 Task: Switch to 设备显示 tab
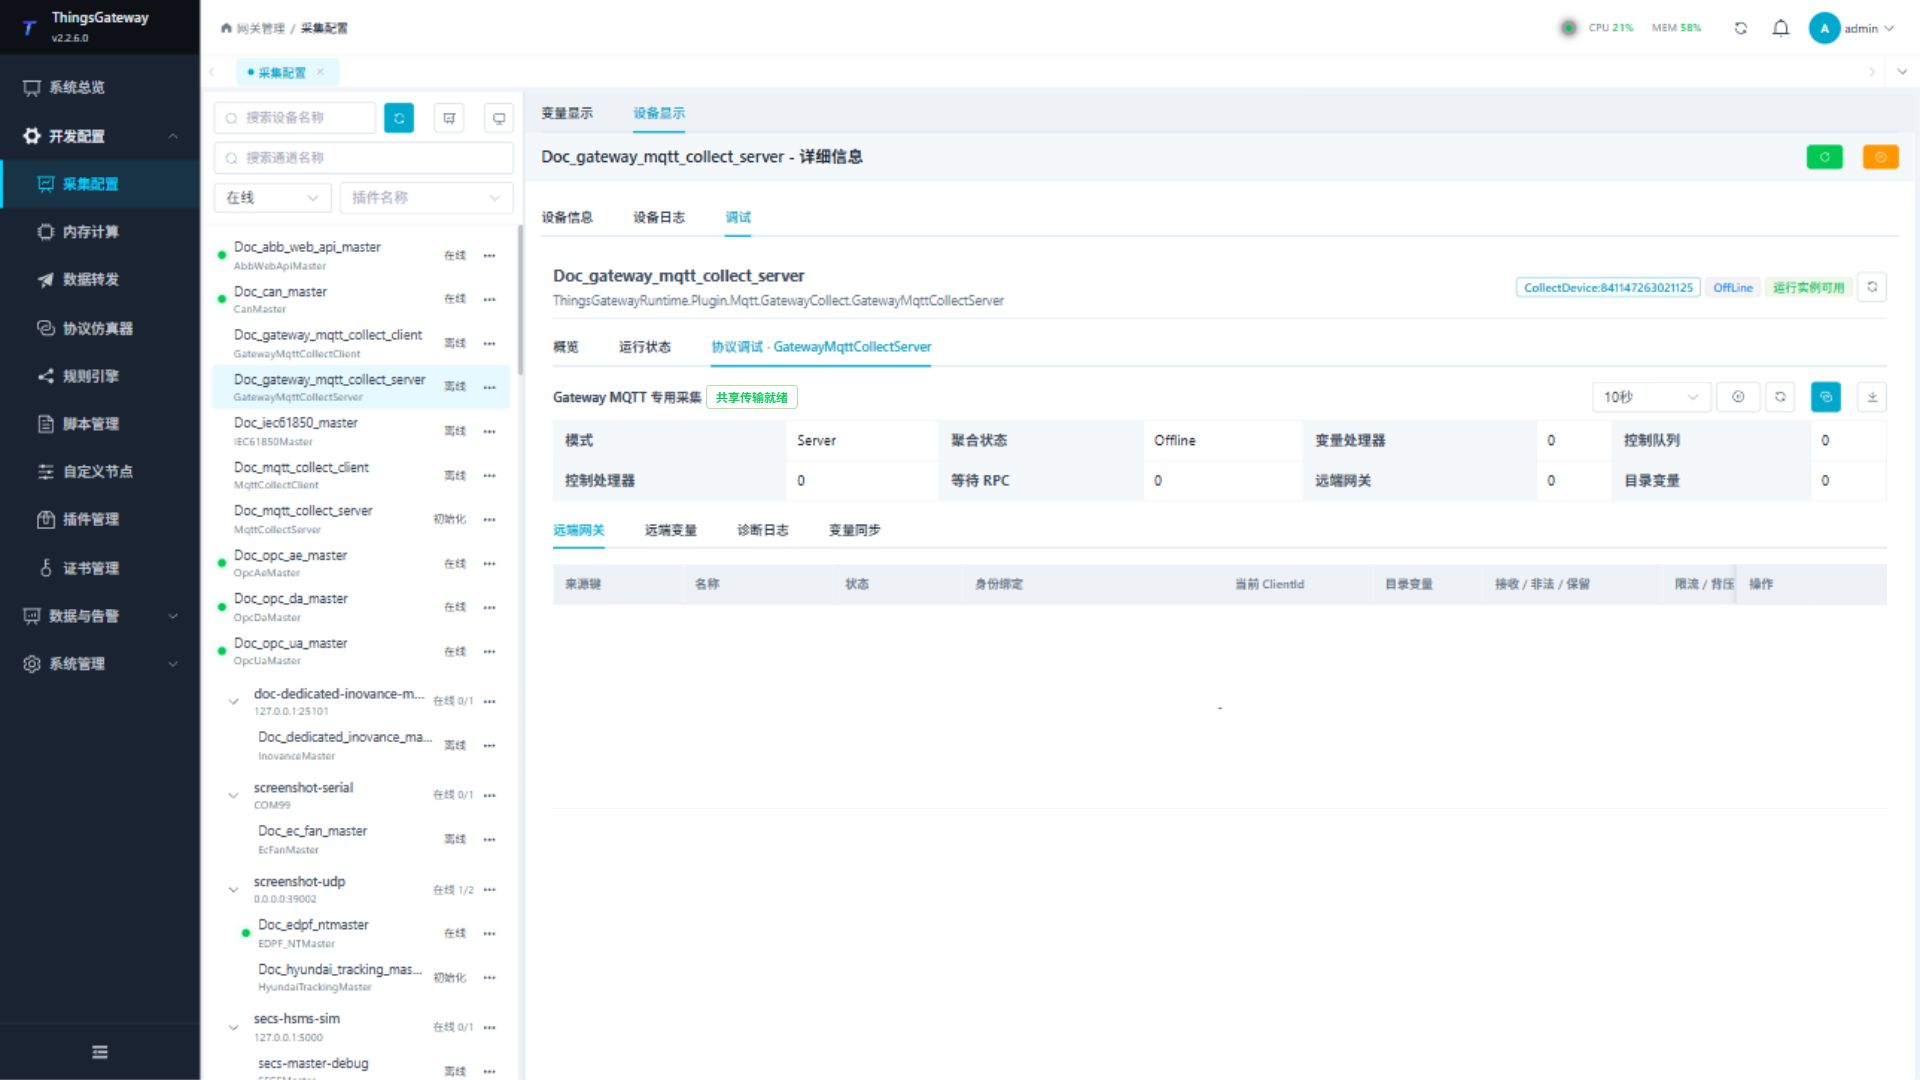(659, 113)
